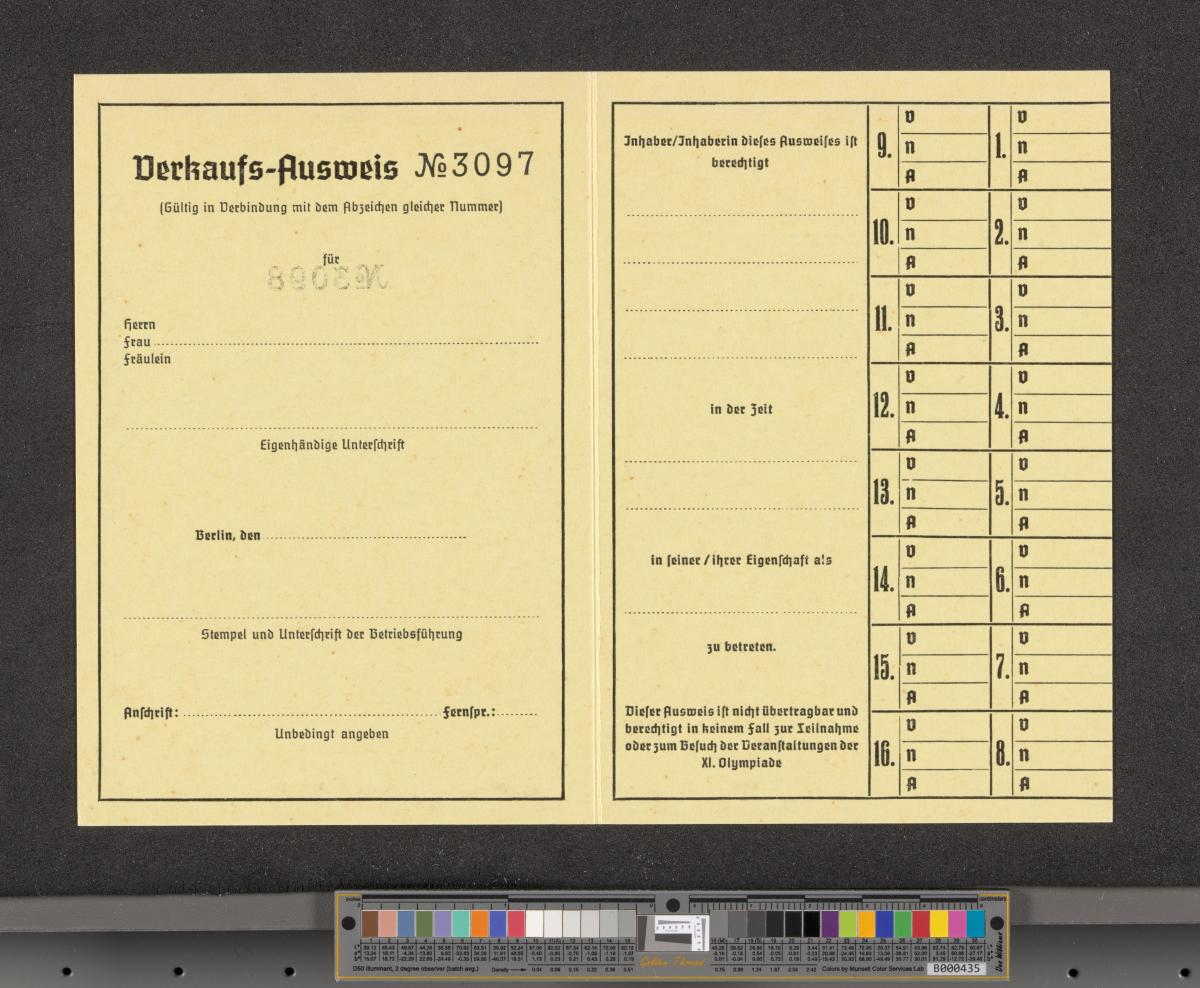Click the number 9 in the grid

(x=884, y=149)
